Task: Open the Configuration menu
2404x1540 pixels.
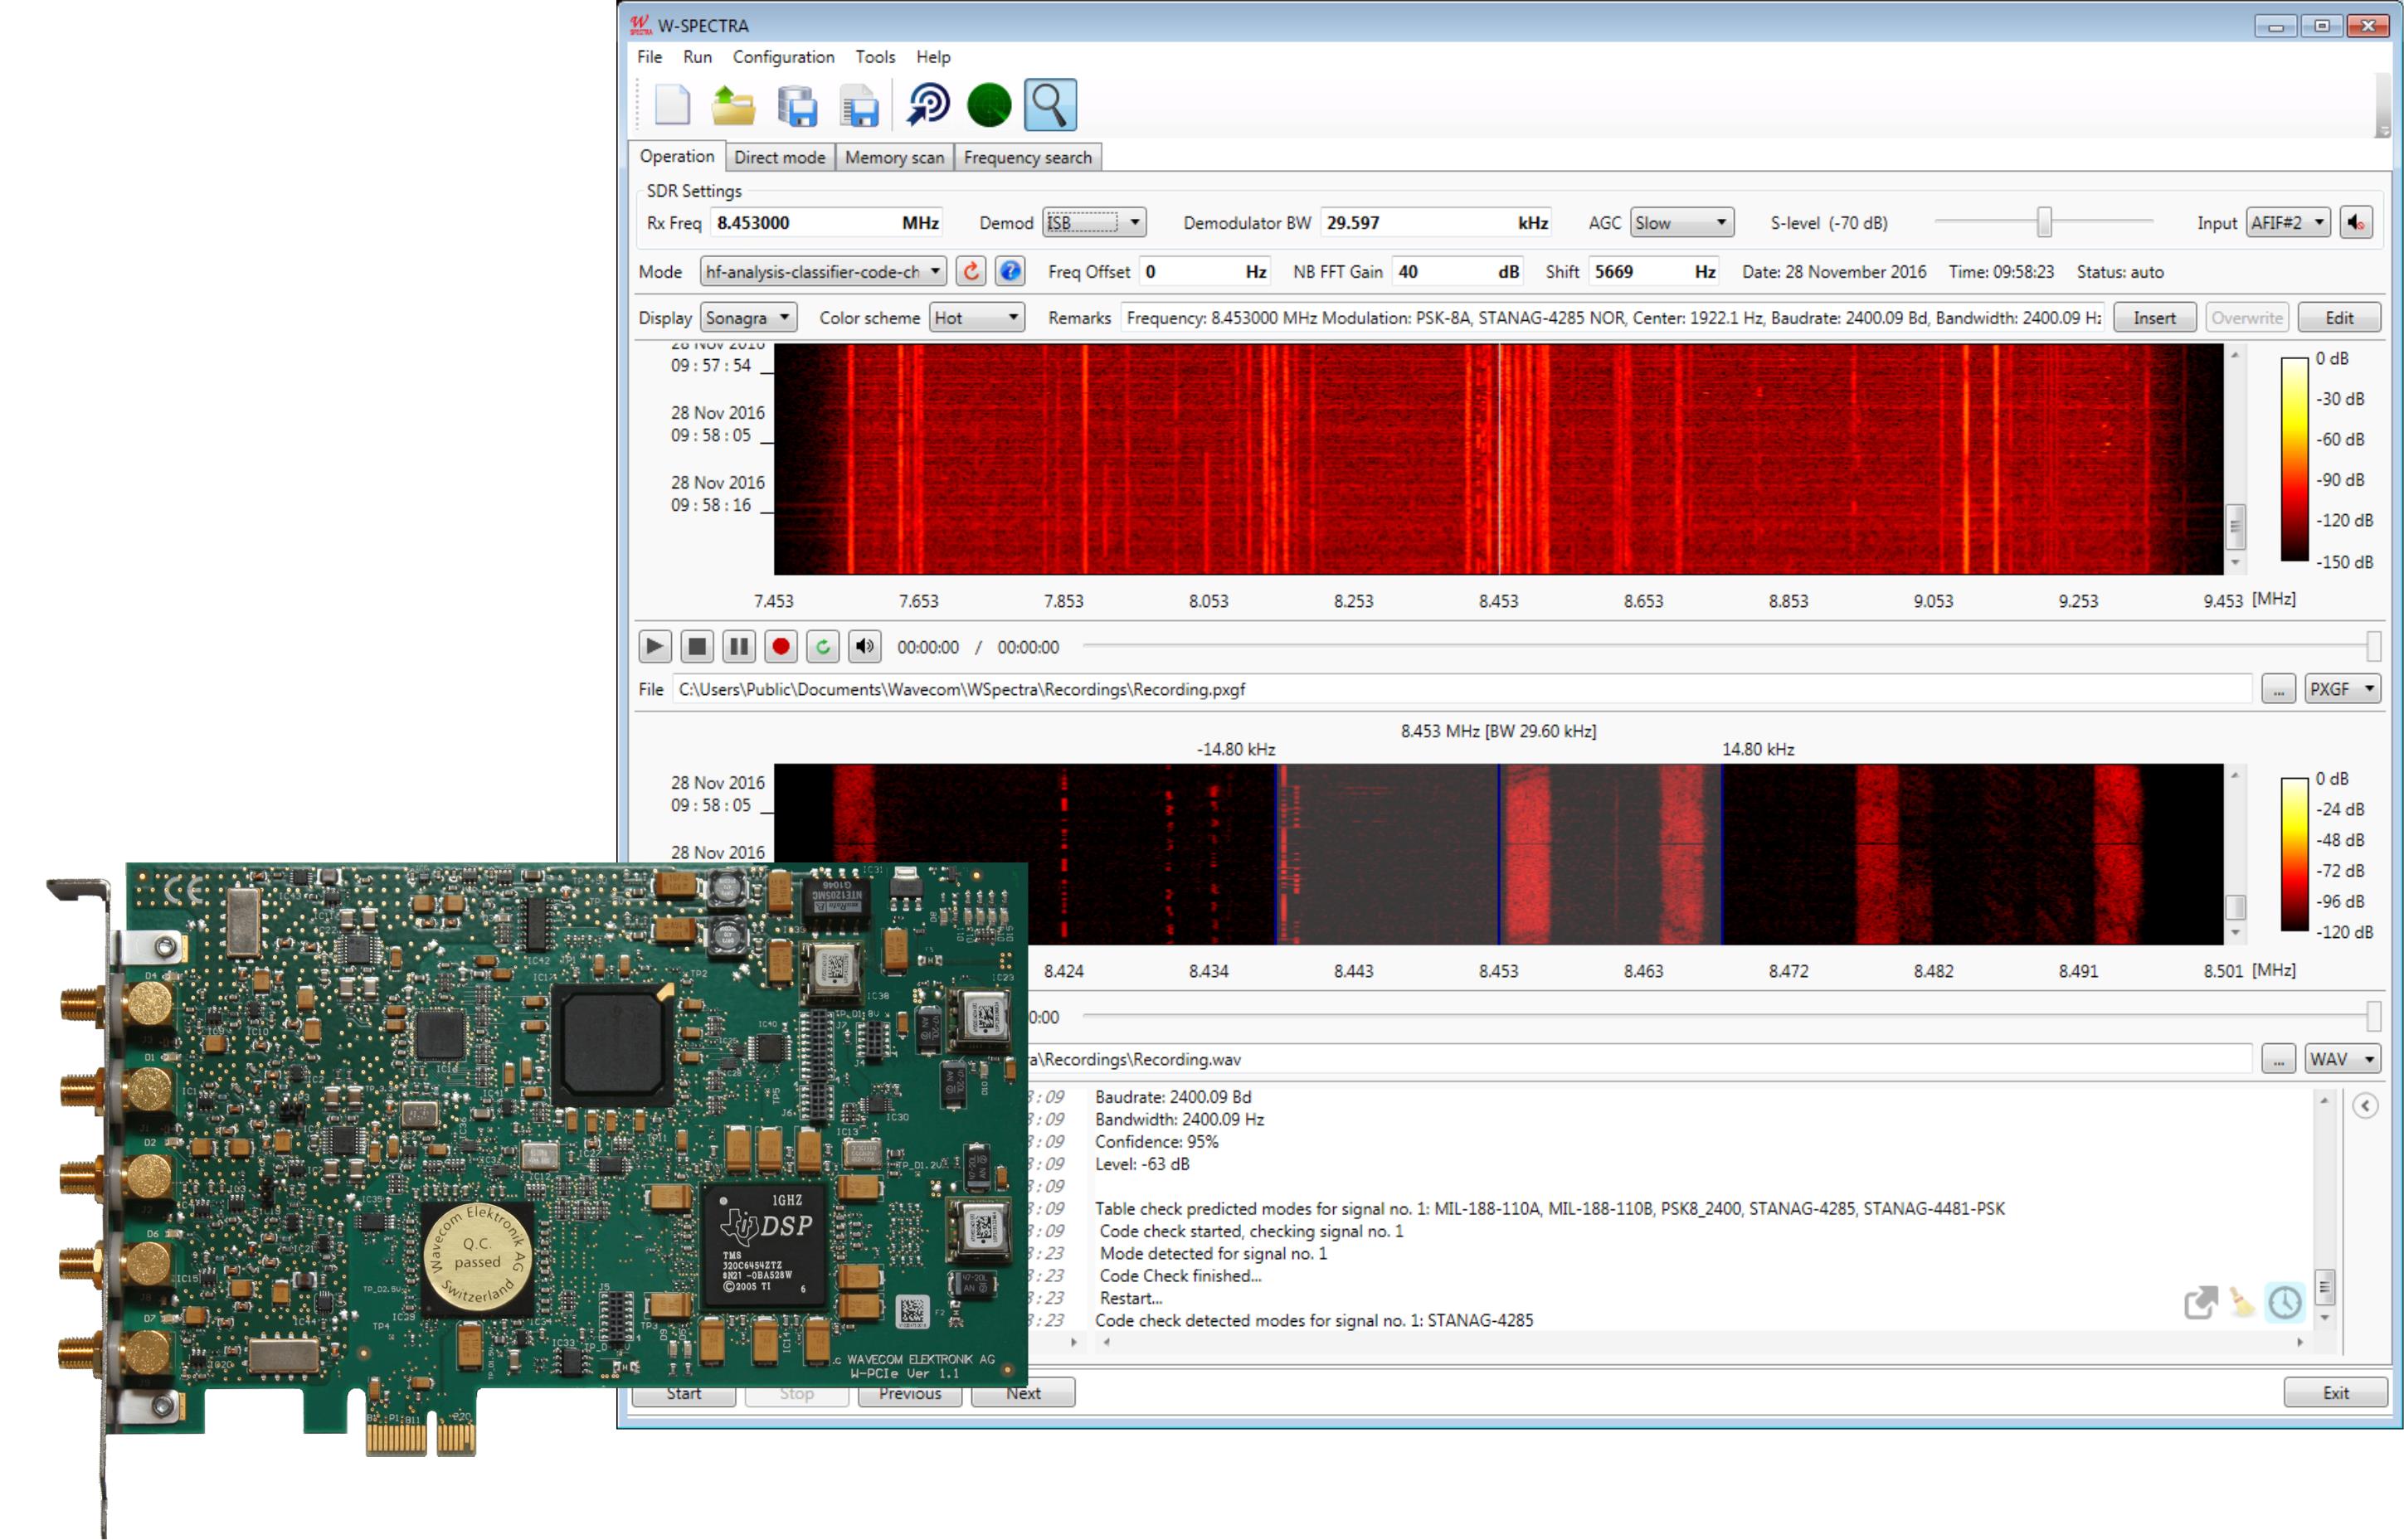Action: click(x=783, y=57)
